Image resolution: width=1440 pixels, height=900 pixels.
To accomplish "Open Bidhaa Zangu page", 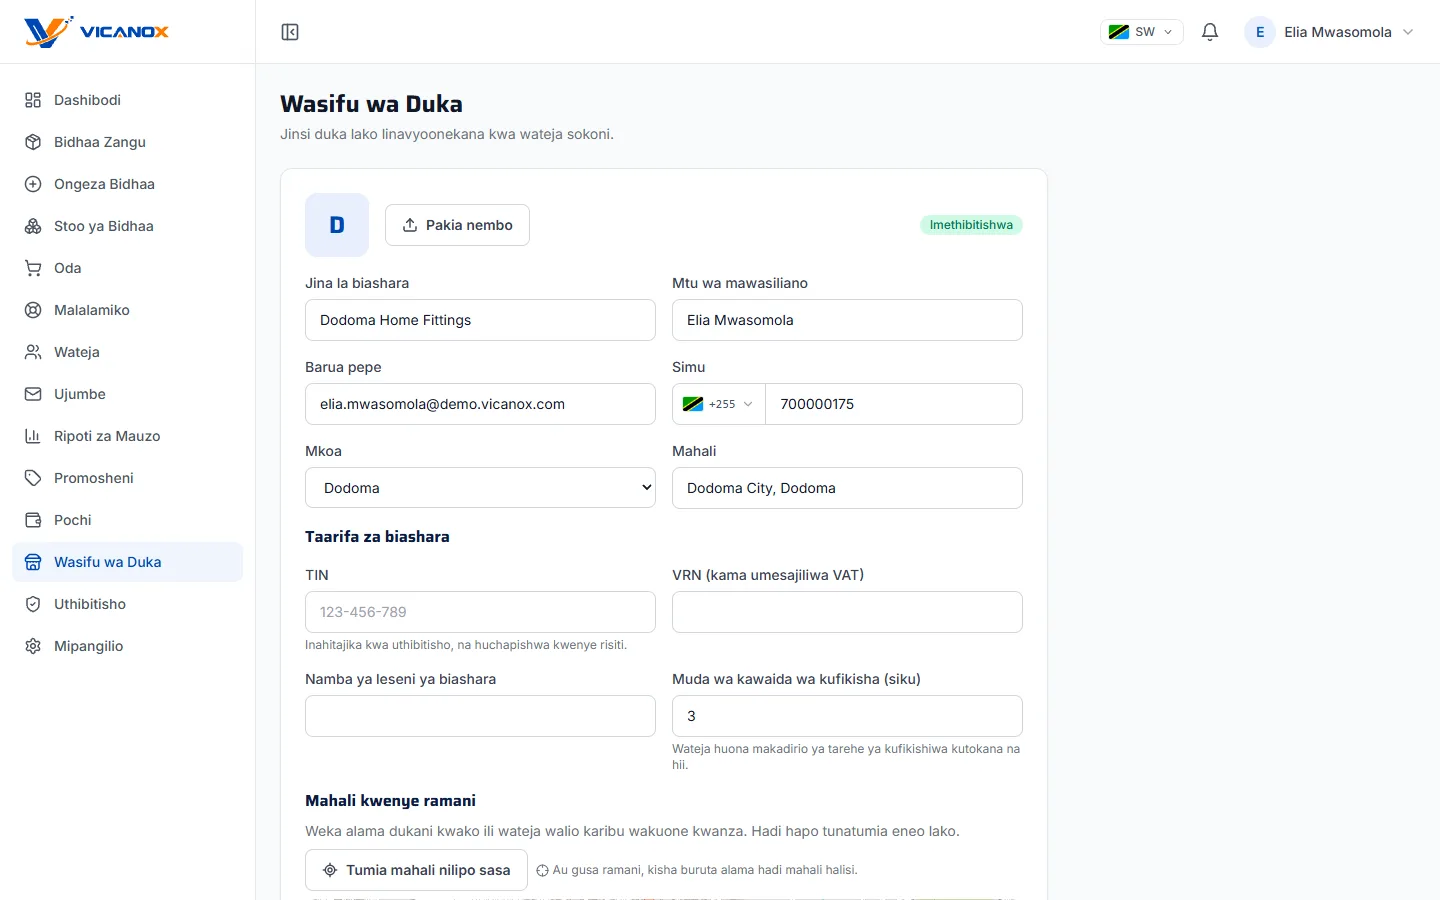I will [127, 142].
